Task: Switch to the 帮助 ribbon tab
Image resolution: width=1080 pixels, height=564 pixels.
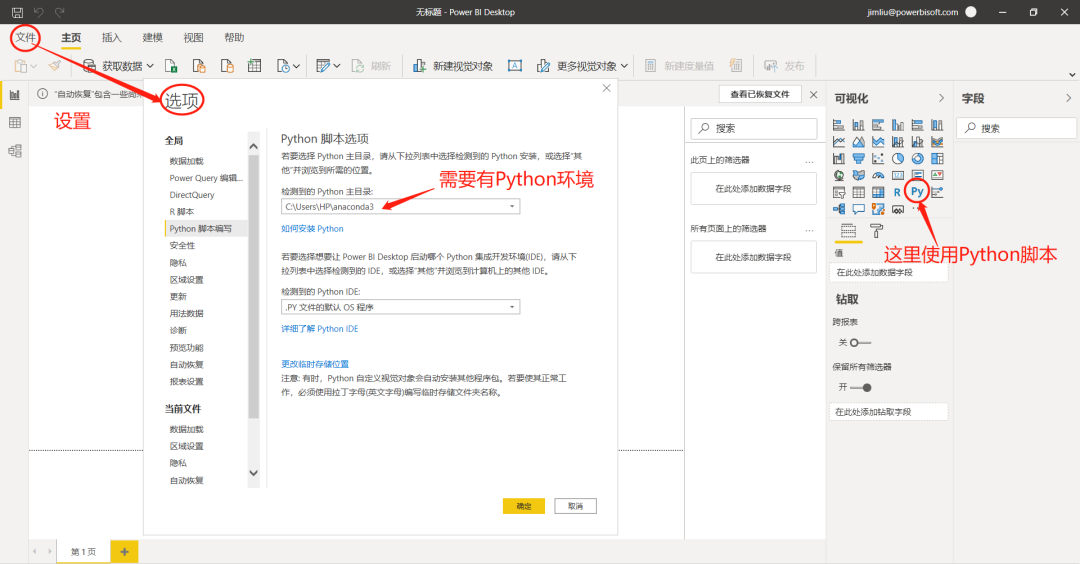Action: pos(234,37)
